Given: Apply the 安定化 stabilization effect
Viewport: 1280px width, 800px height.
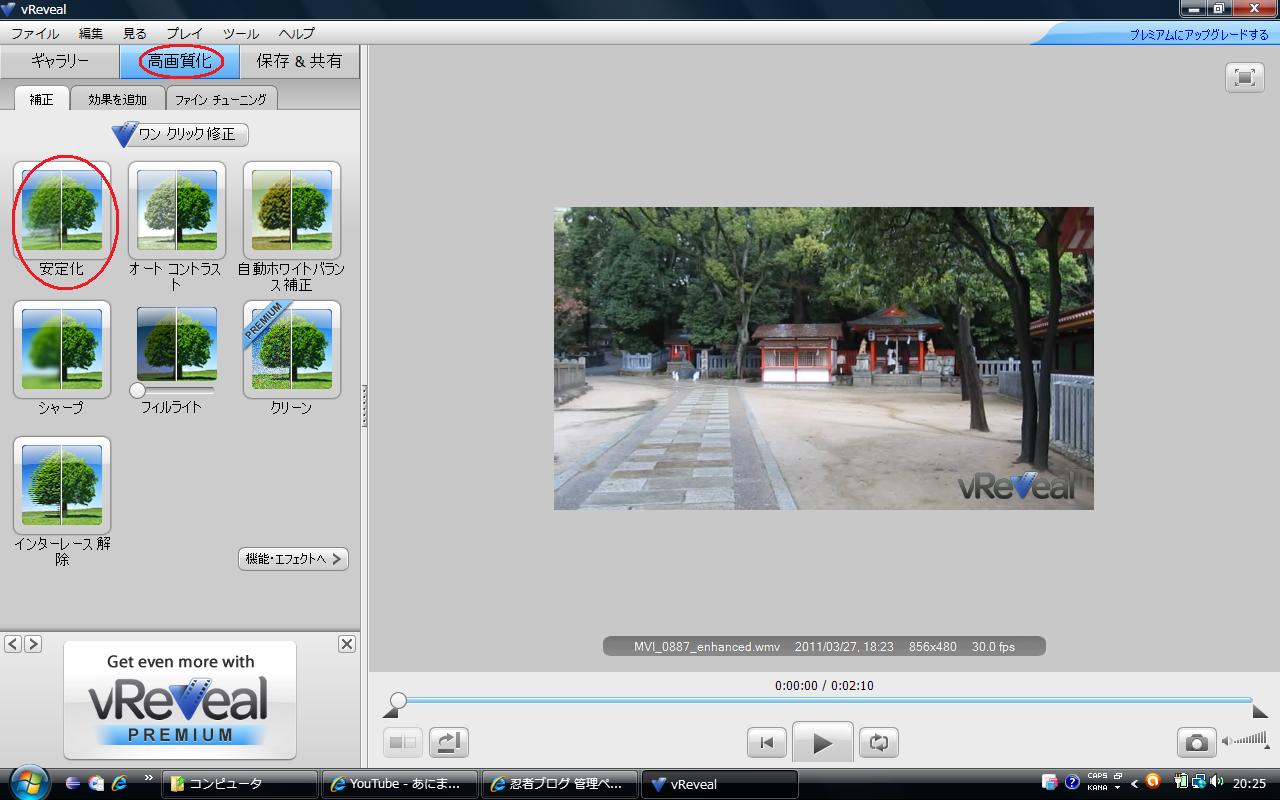Looking at the screenshot, I should click(x=62, y=210).
